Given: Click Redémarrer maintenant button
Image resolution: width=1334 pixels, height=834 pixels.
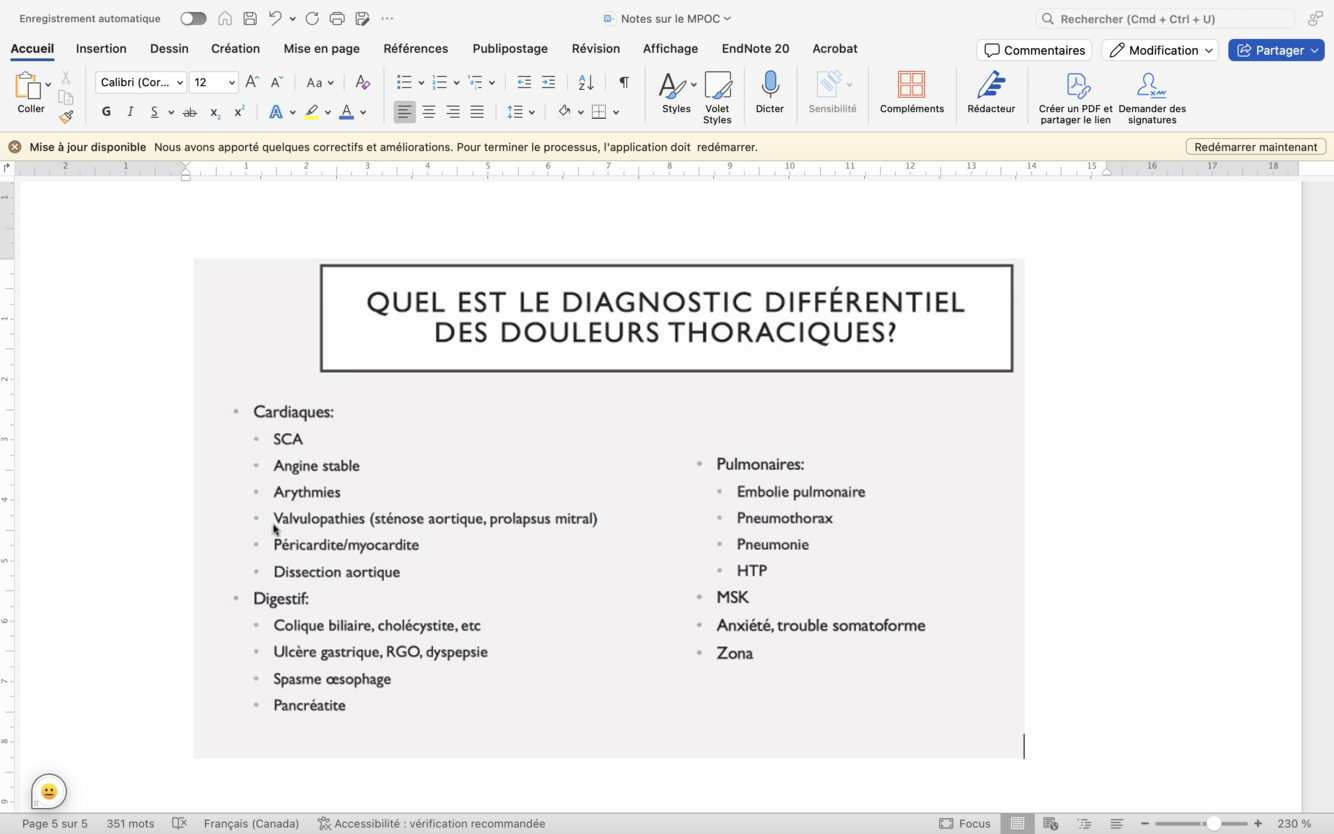Looking at the screenshot, I should click(x=1256, y=147).
